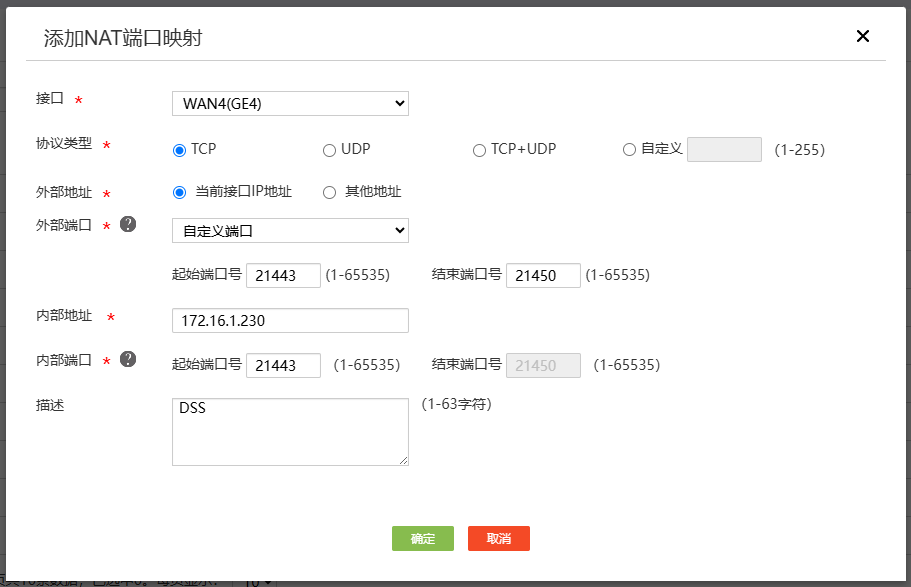Select the UDP protocol option

pyautogui.click(x=329, y=150)
